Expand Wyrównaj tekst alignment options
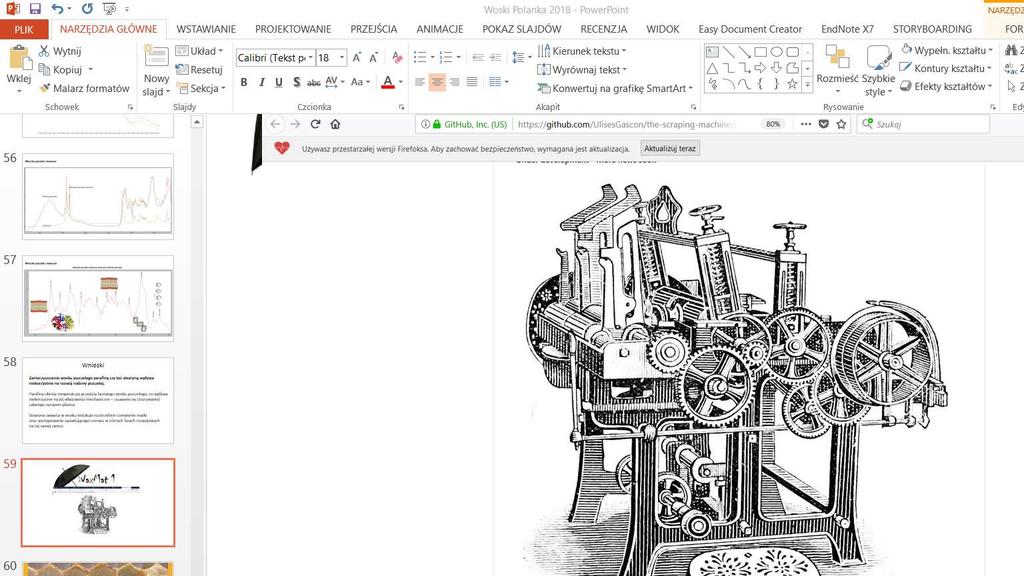This screenshot has width=1024, height=576. coord(582,69)
